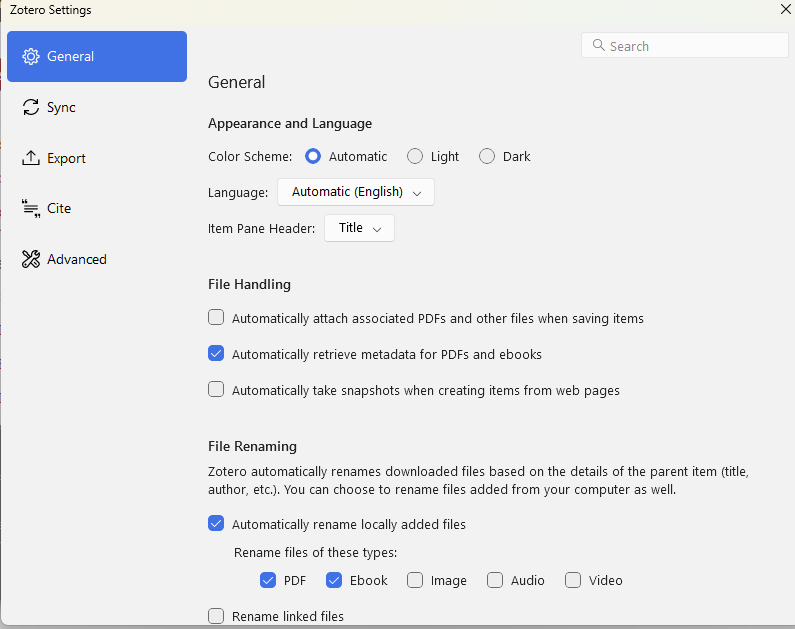Go to the Advanced pane
The image size is (795, 629).
tap(97, 259)
